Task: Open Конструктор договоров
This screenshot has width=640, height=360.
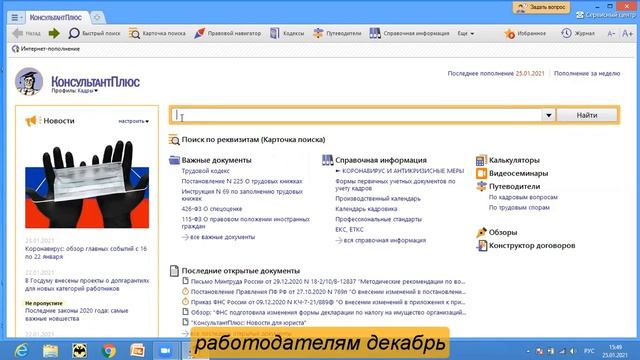Action: (532, 246)
